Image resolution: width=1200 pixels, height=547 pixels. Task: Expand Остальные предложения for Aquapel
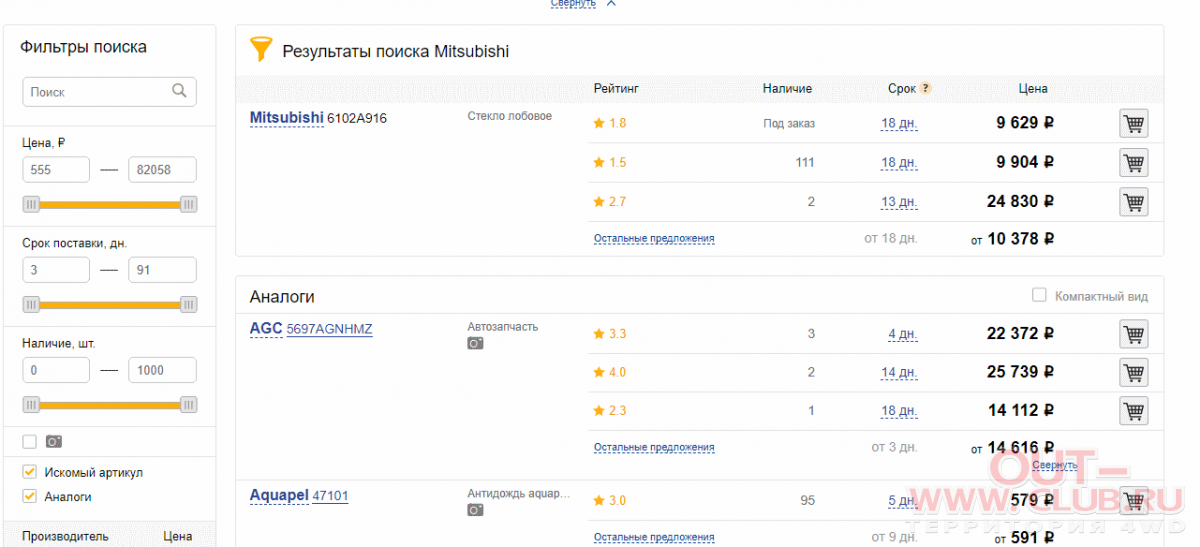click(x=654, y=537)
